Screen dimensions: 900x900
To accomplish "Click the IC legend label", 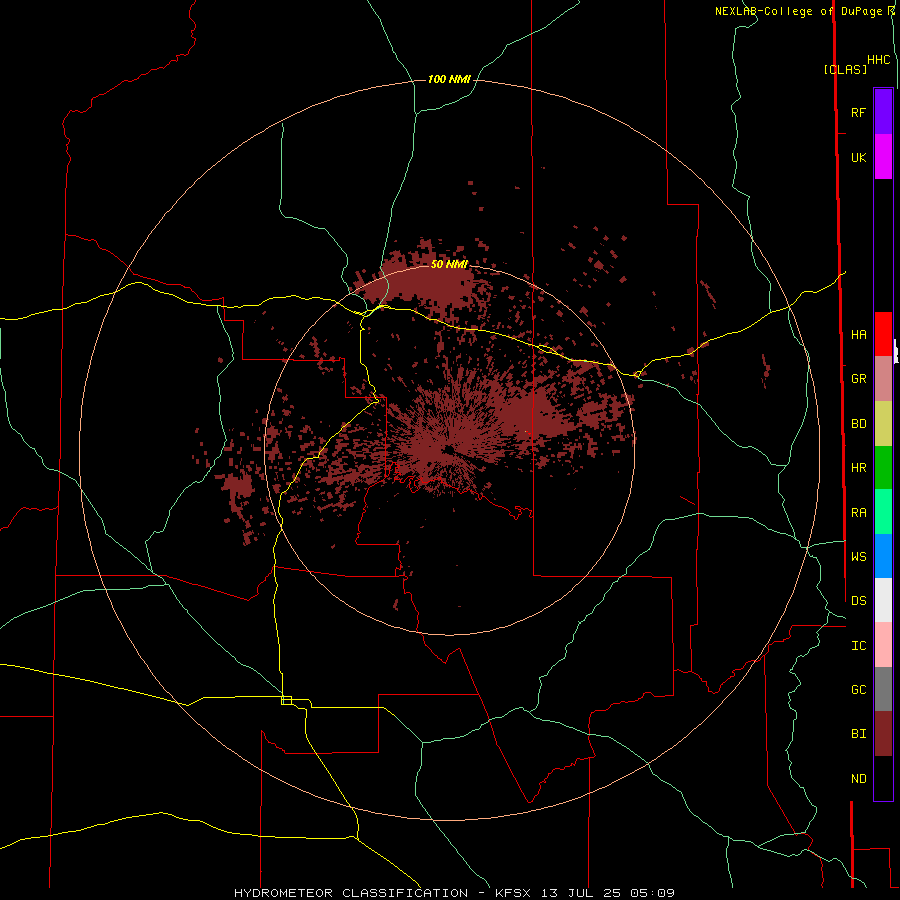I will pos(858,646).
